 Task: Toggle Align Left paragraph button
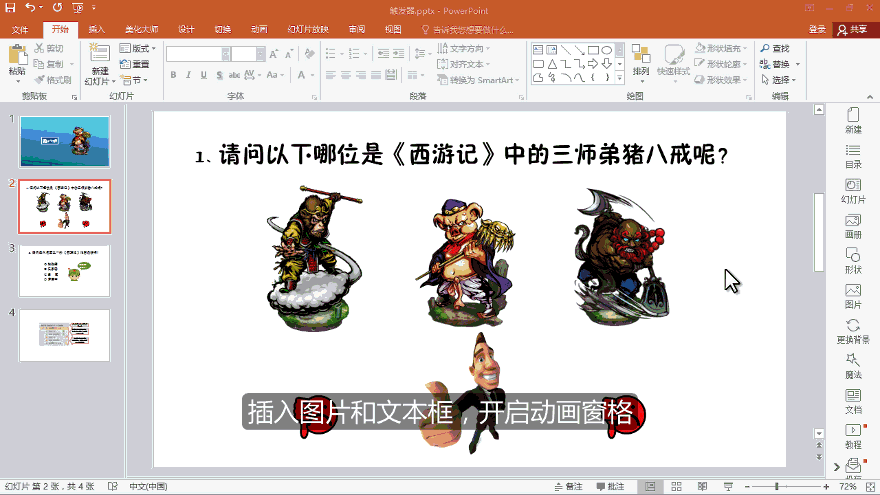331,75
